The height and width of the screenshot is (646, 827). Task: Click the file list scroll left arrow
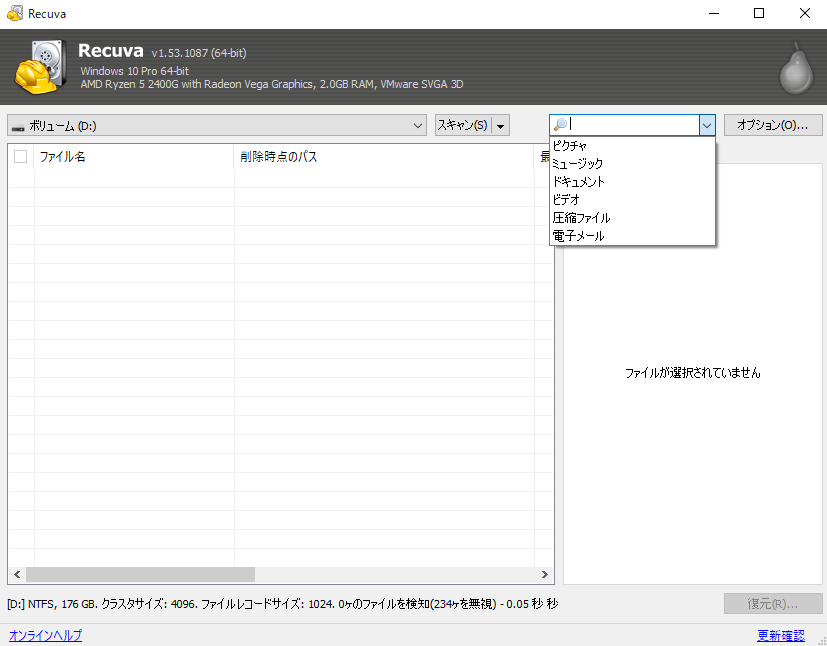pyautogui.click(x=17, y=574)
